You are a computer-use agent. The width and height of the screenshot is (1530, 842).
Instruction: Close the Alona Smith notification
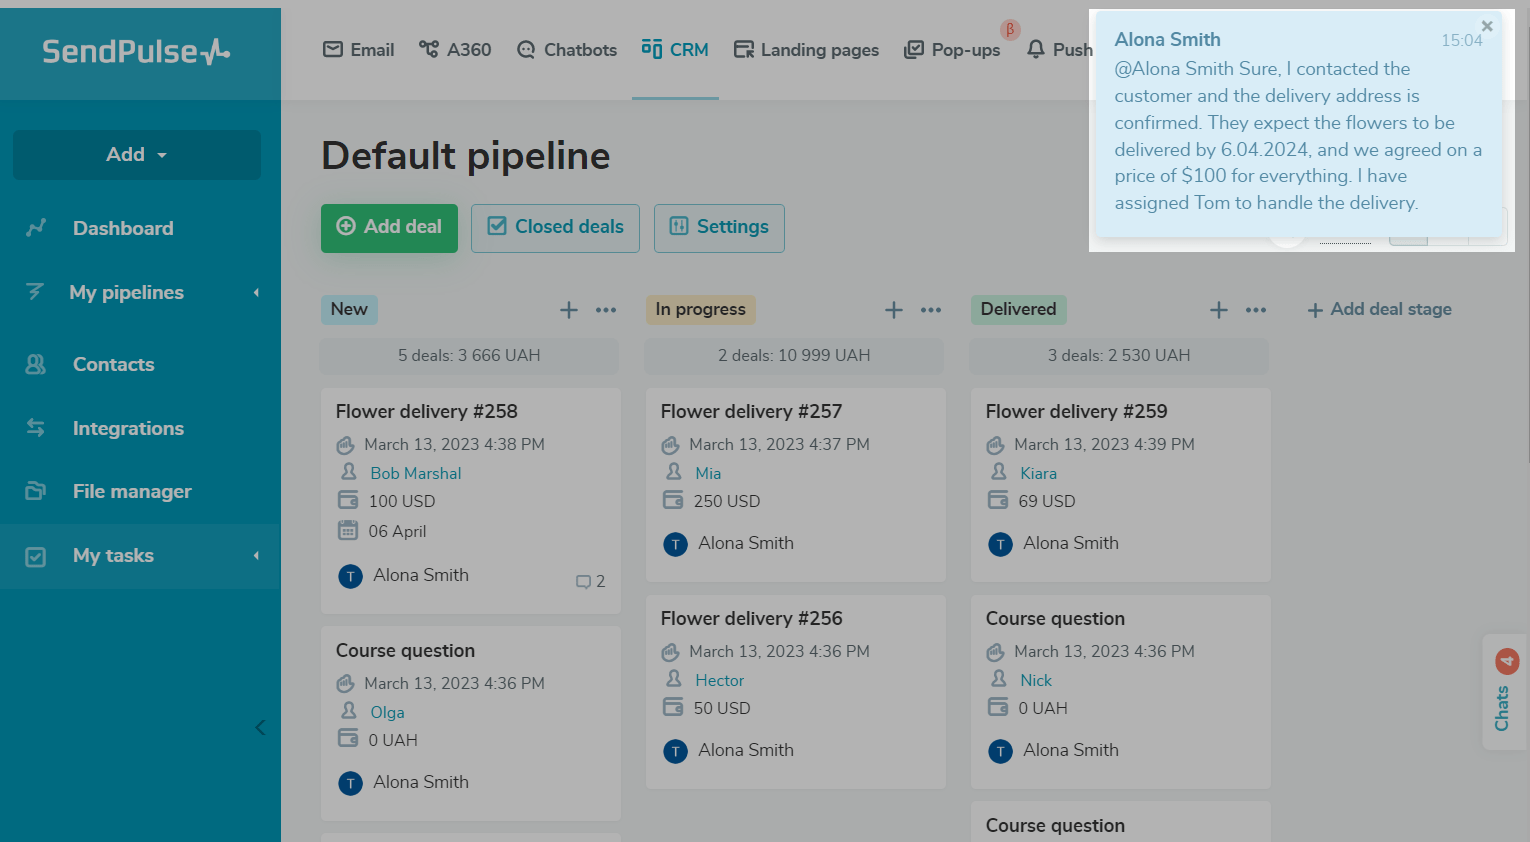point(1487,27)
